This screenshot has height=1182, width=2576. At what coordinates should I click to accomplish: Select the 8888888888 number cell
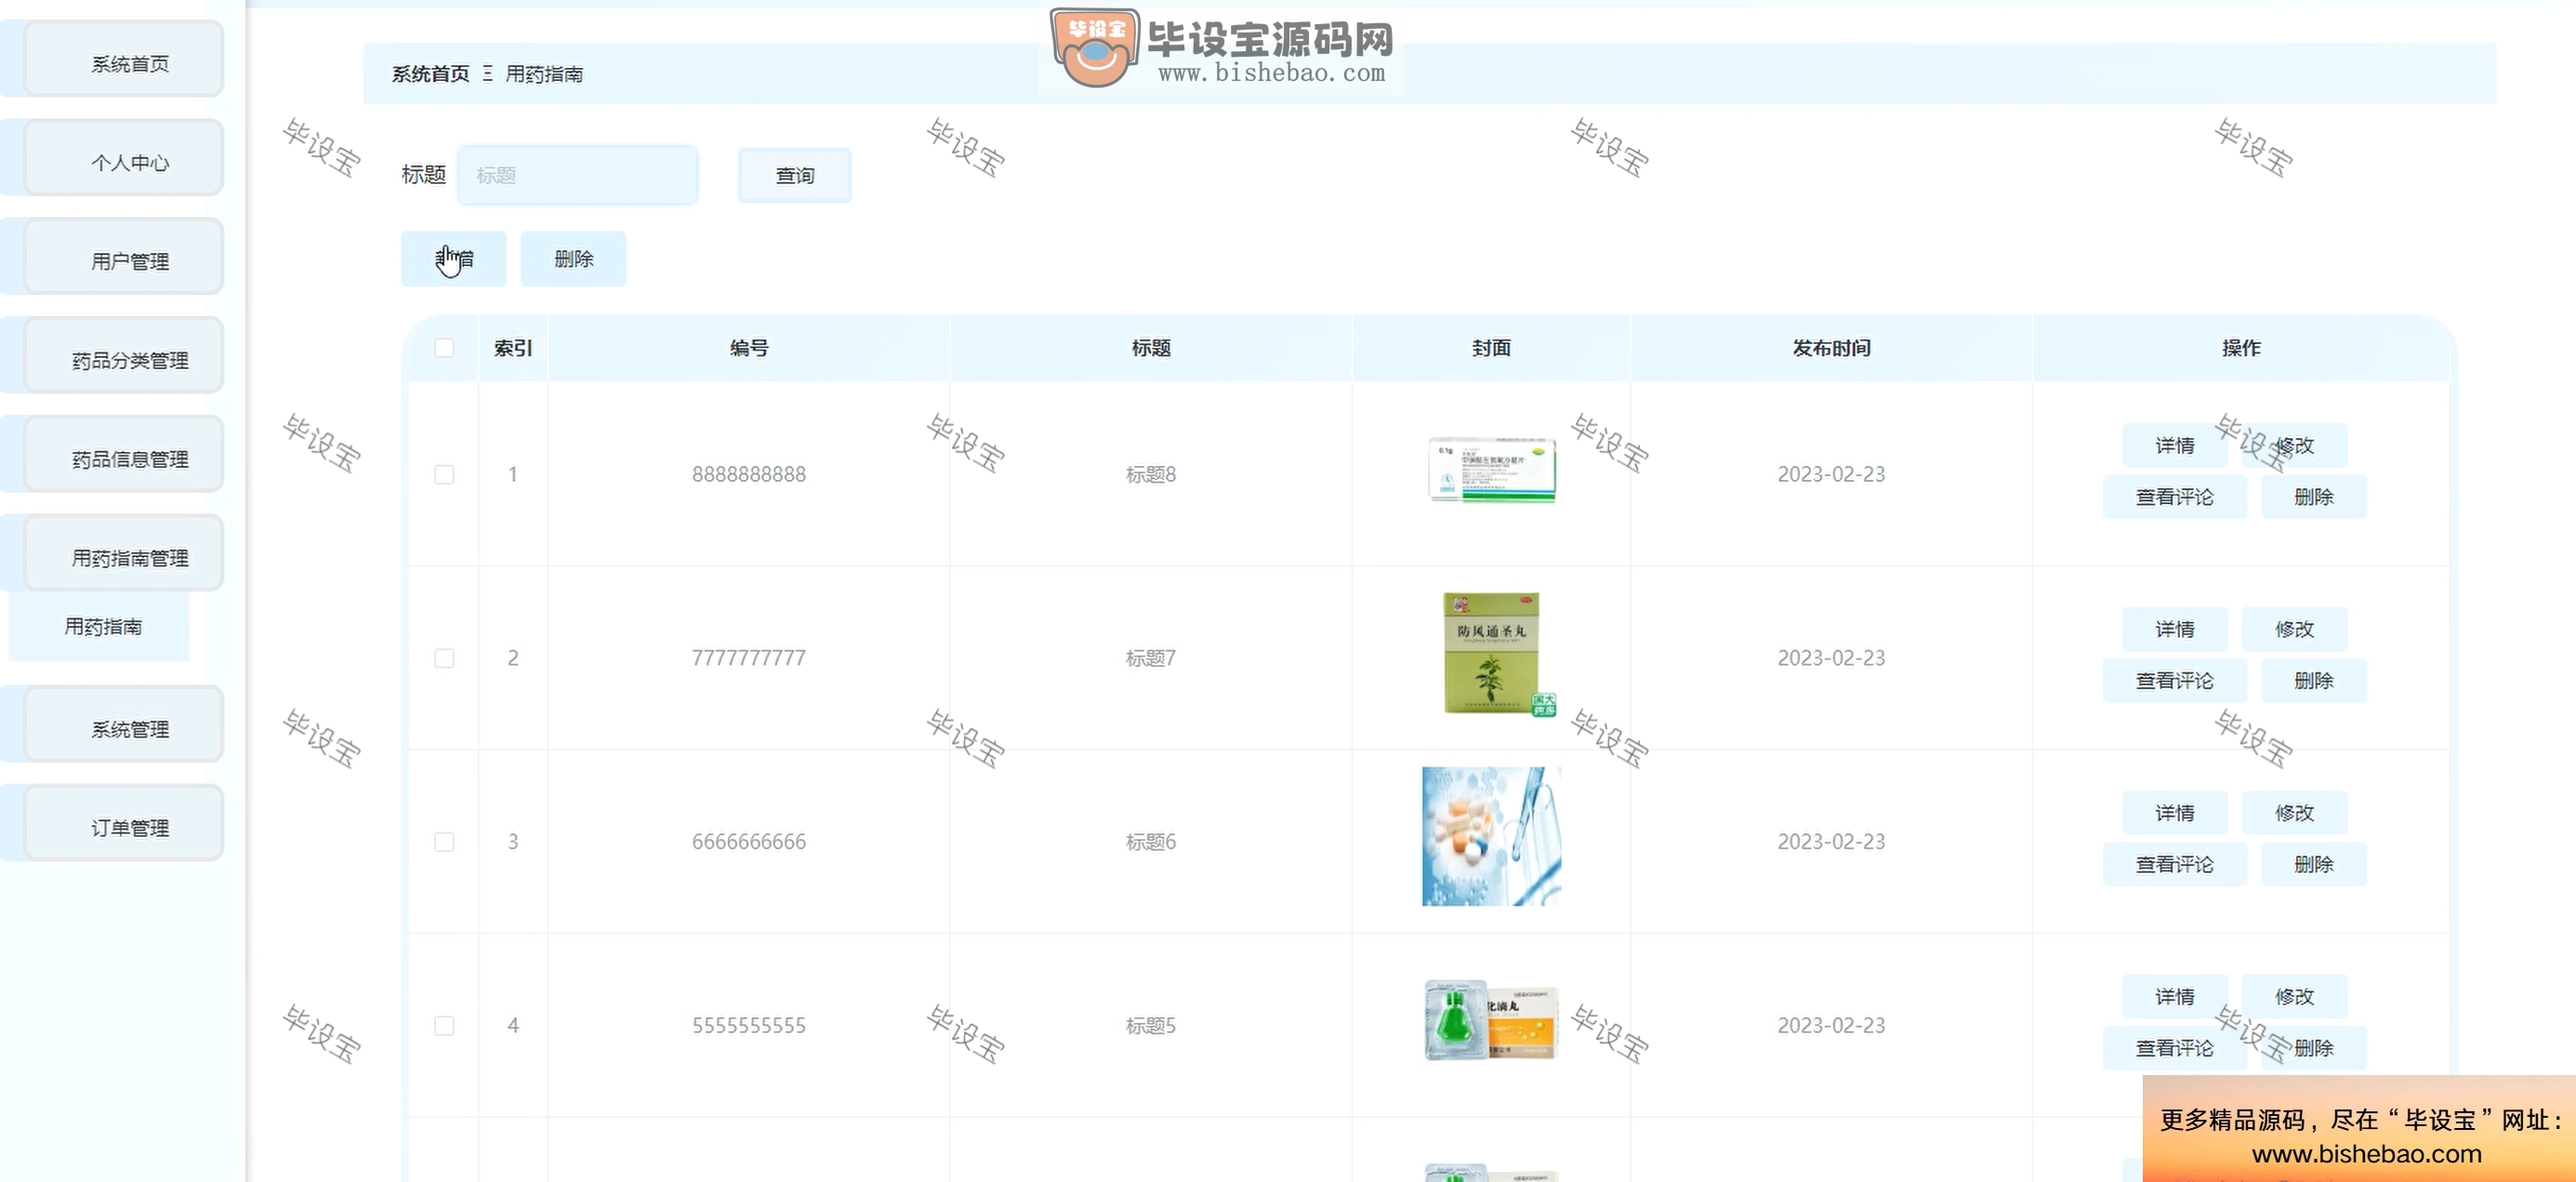click(x=749, y=474)
